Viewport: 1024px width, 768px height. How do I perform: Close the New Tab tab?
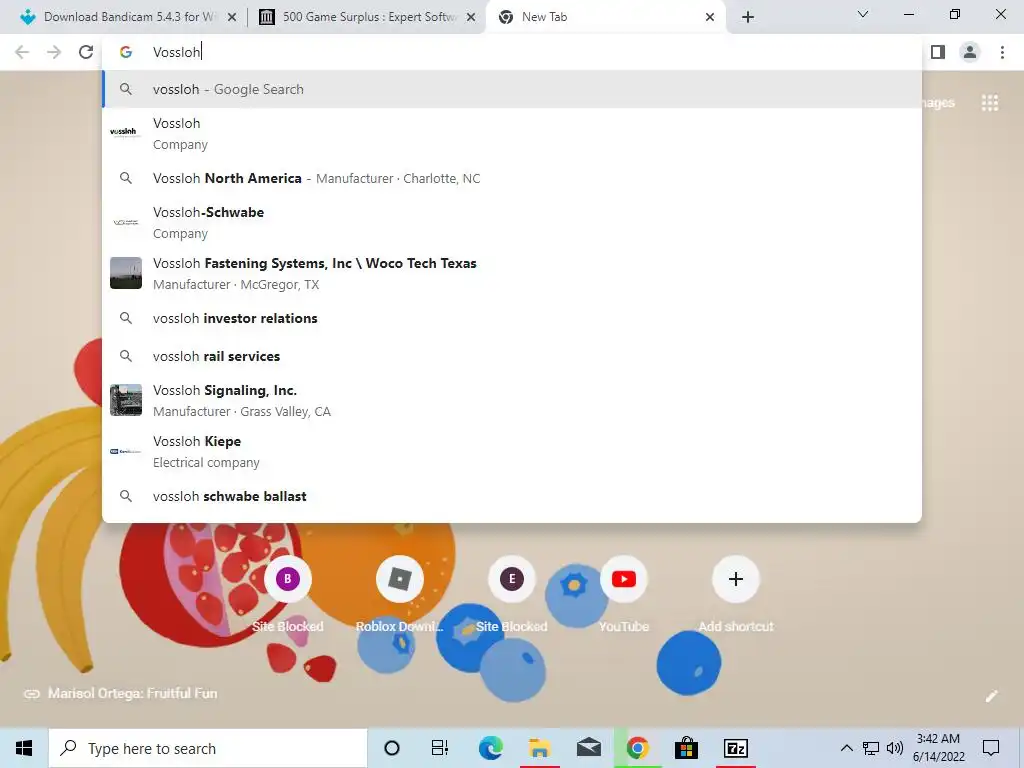coord(710,17)
